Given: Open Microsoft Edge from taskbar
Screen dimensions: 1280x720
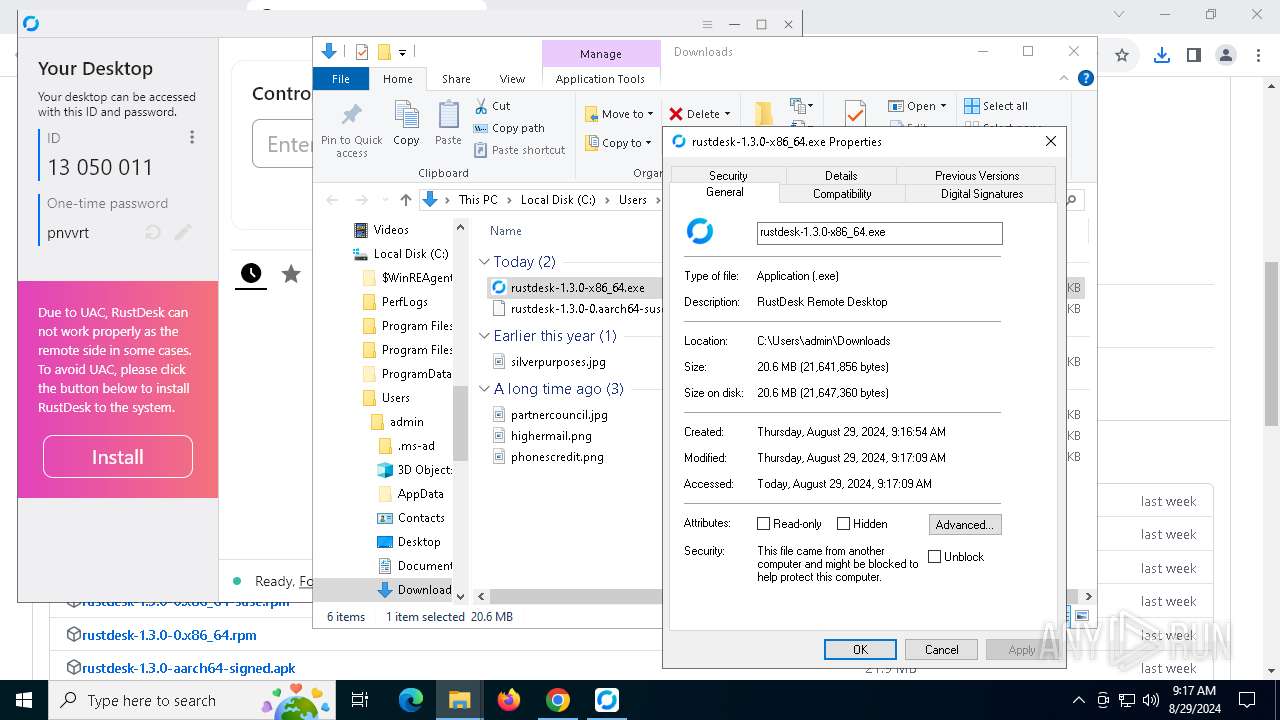Looking at the screenshot, I should (411, 700).
